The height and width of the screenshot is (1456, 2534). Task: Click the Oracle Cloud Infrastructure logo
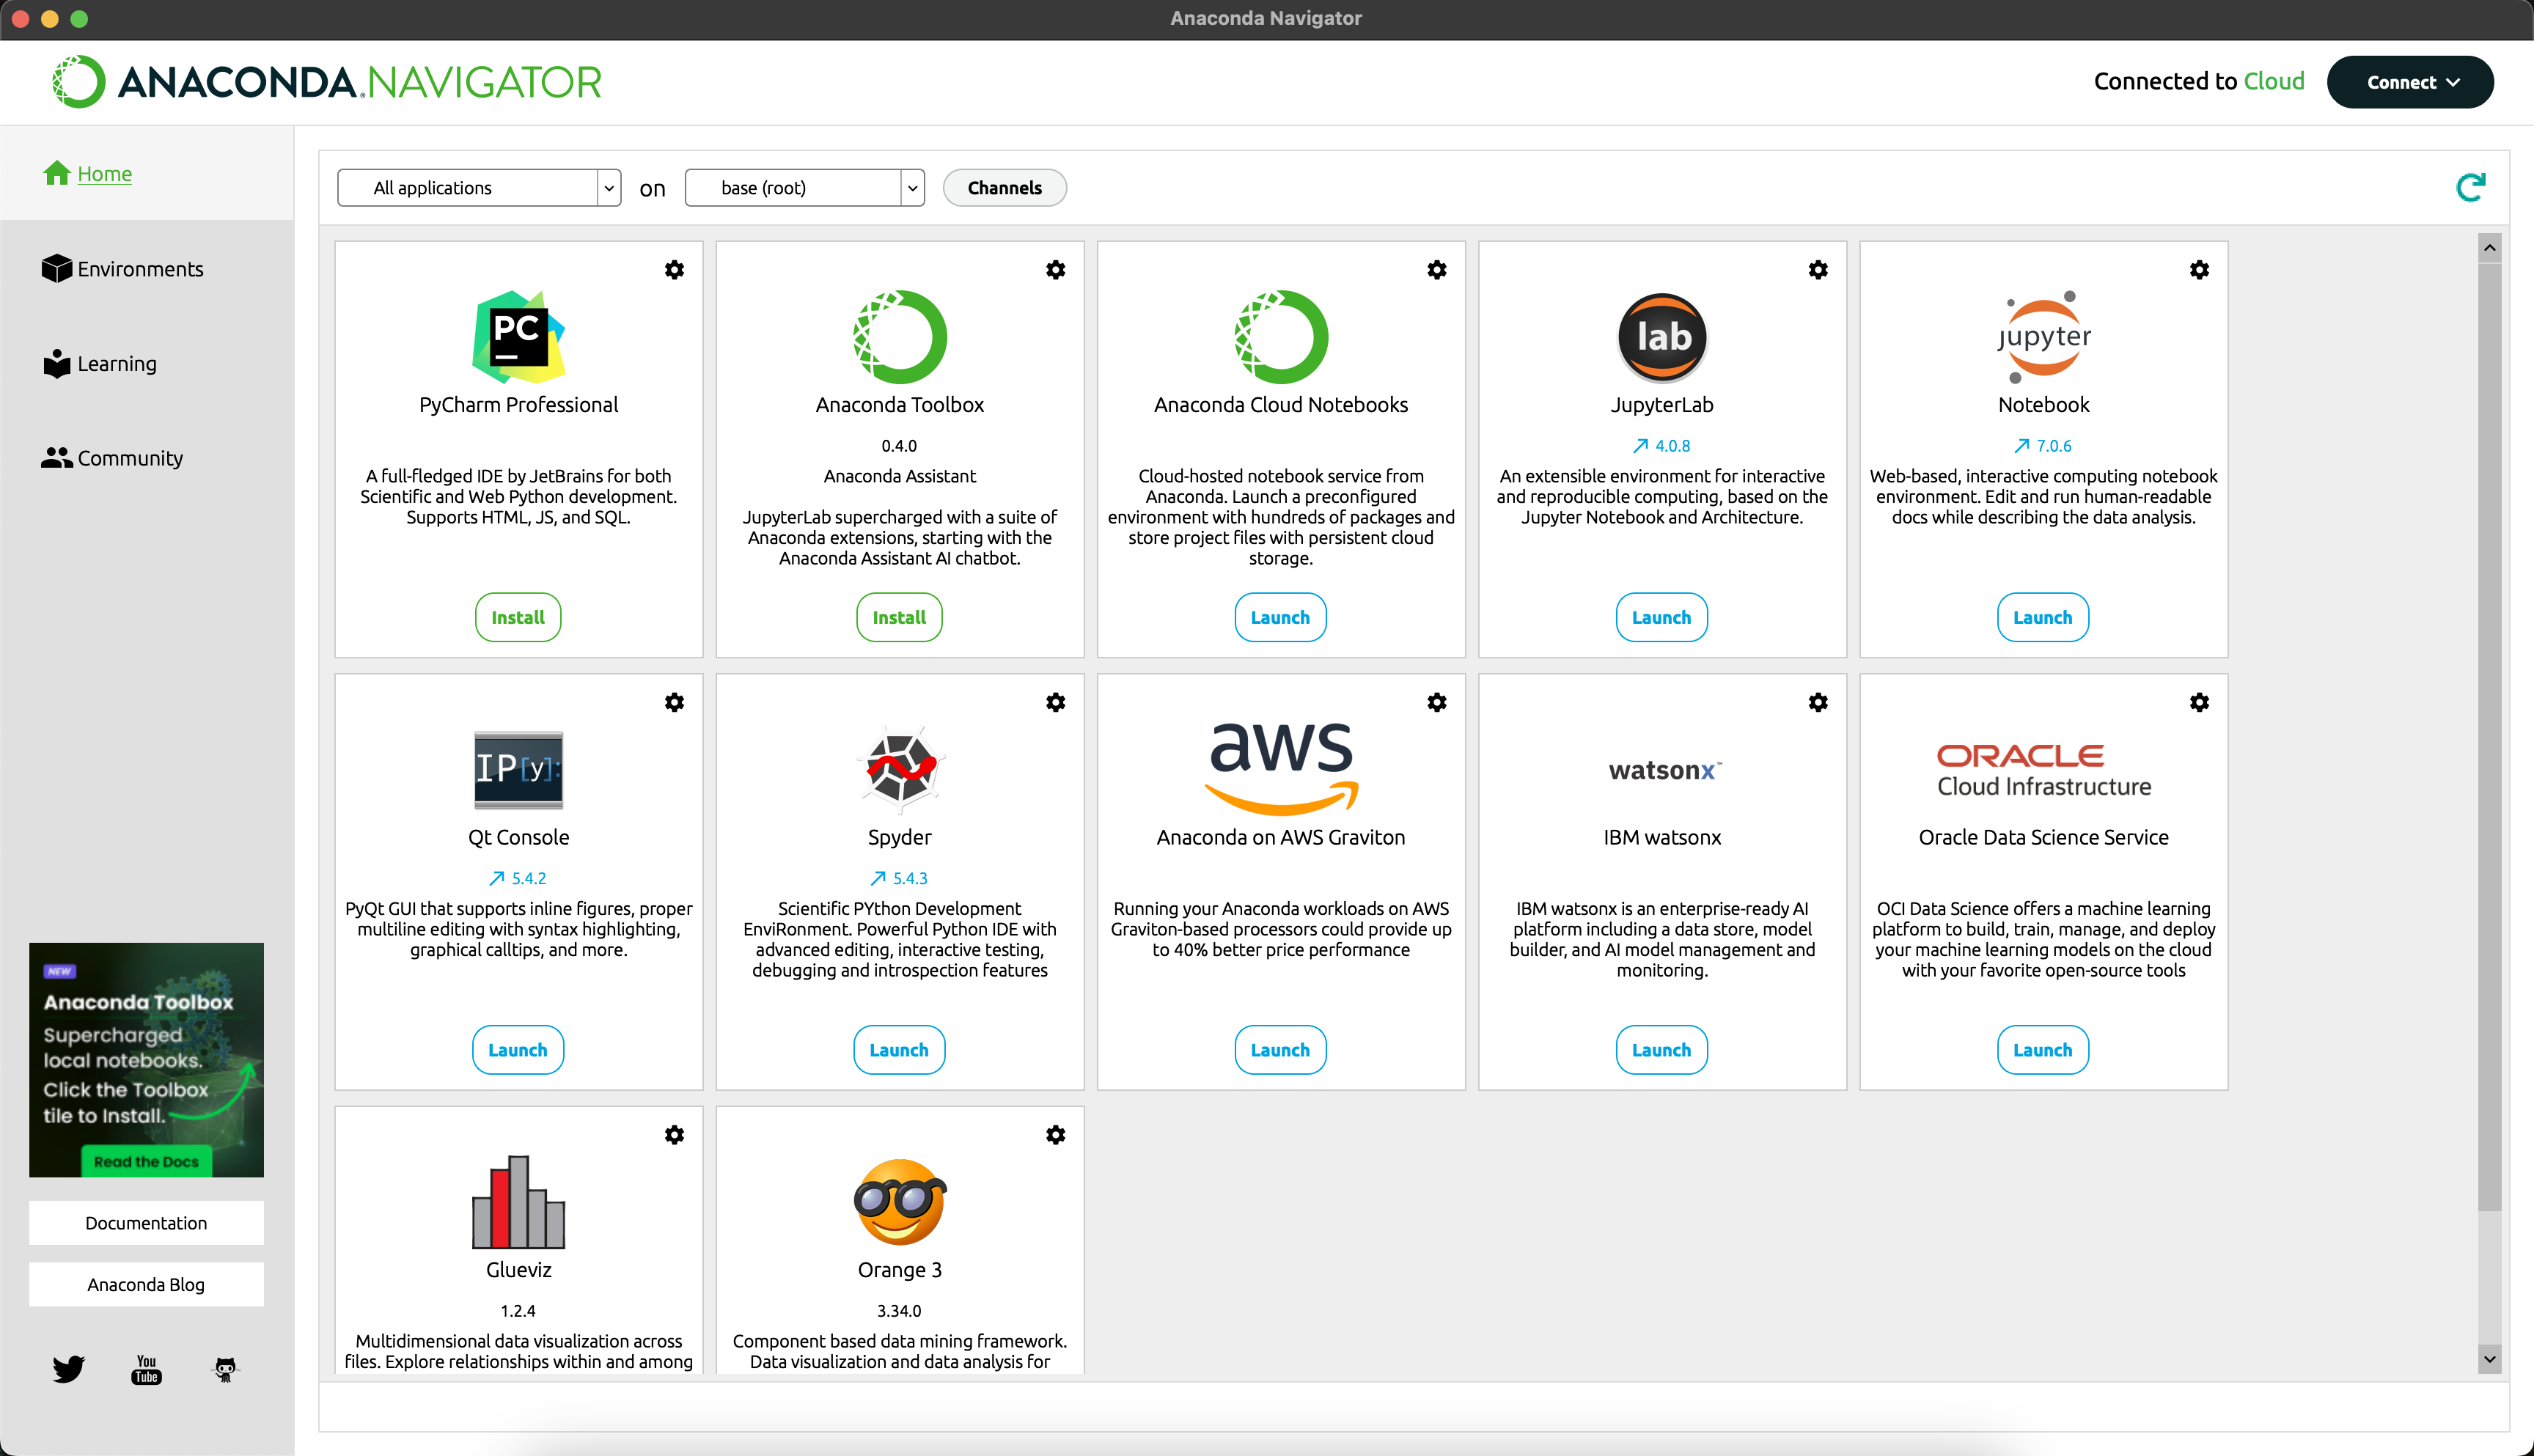pyautogui.click(x=2043, y=770)
